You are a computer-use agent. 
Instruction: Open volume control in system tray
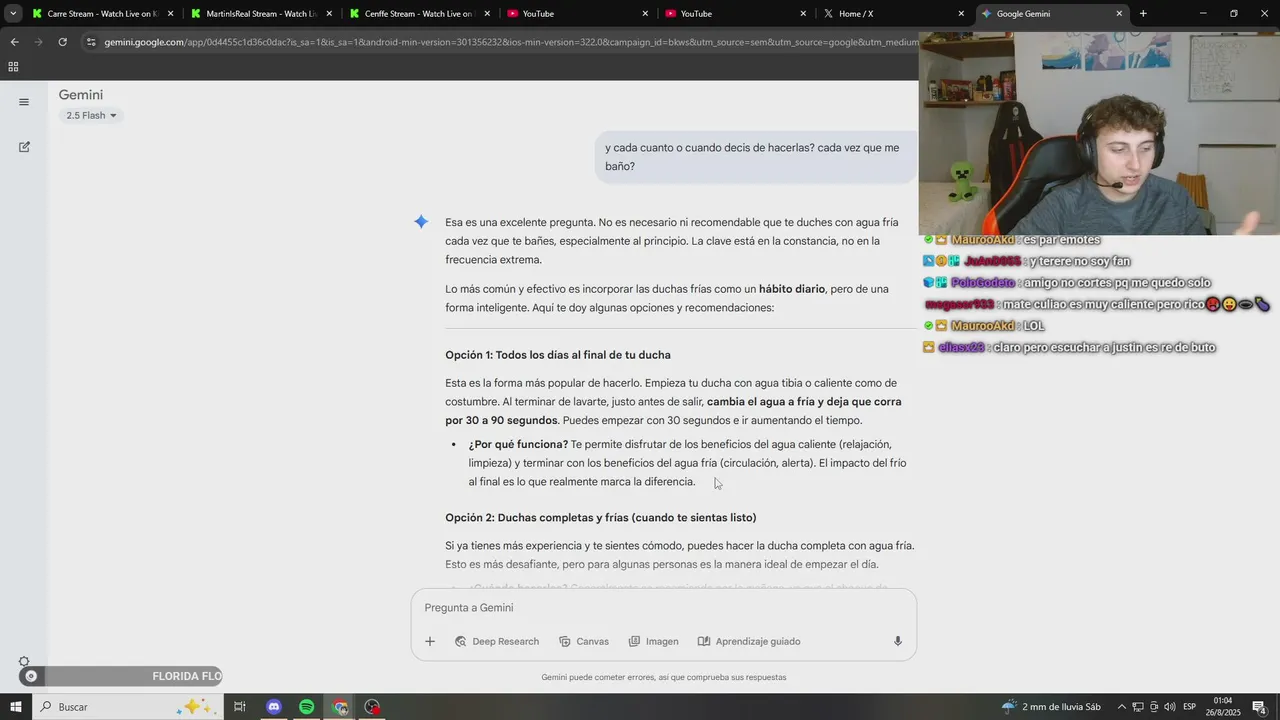point(1170,707)
